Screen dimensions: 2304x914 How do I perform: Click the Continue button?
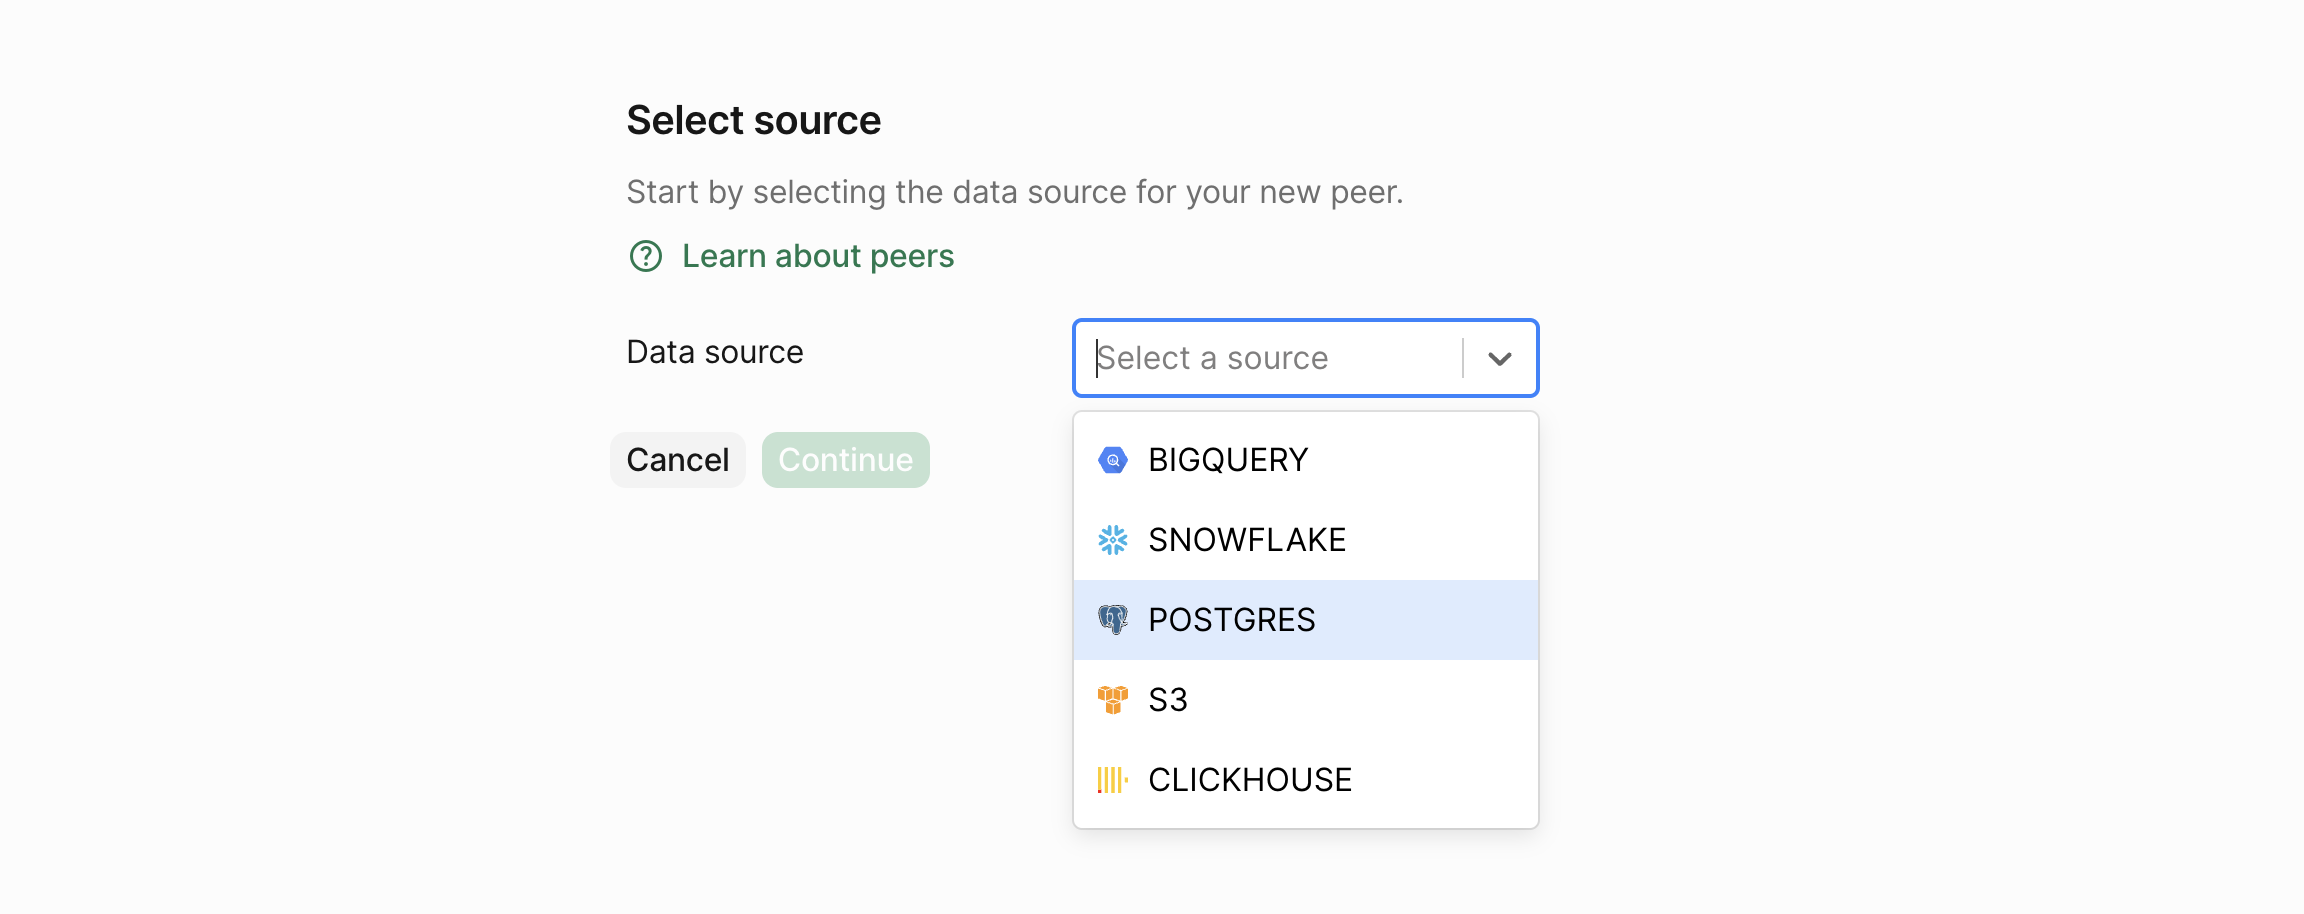click(845, 460)
